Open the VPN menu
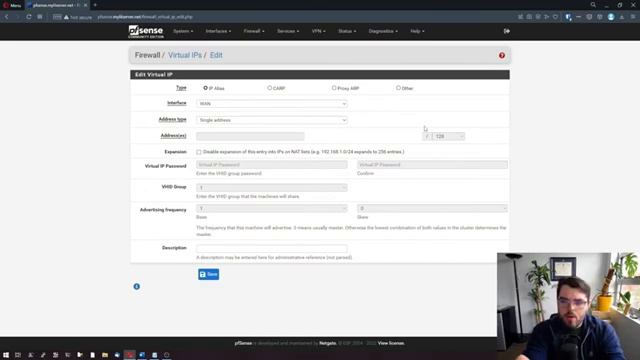 tap(318, 31)
